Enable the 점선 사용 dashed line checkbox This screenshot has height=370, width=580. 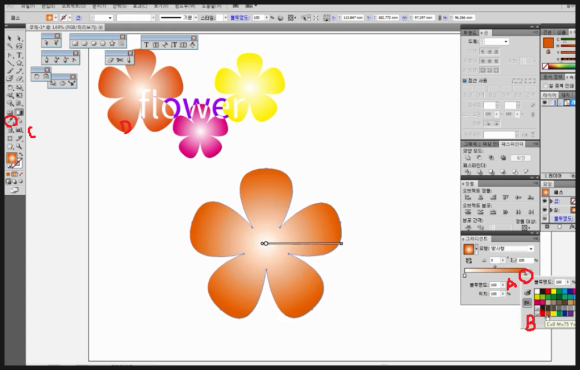(465, 81)
